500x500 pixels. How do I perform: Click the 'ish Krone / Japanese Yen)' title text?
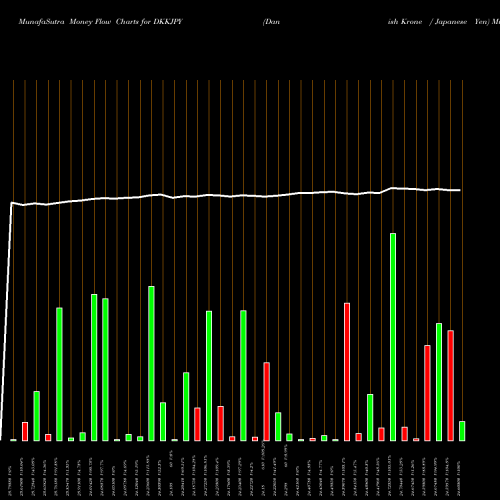(439, 22)
